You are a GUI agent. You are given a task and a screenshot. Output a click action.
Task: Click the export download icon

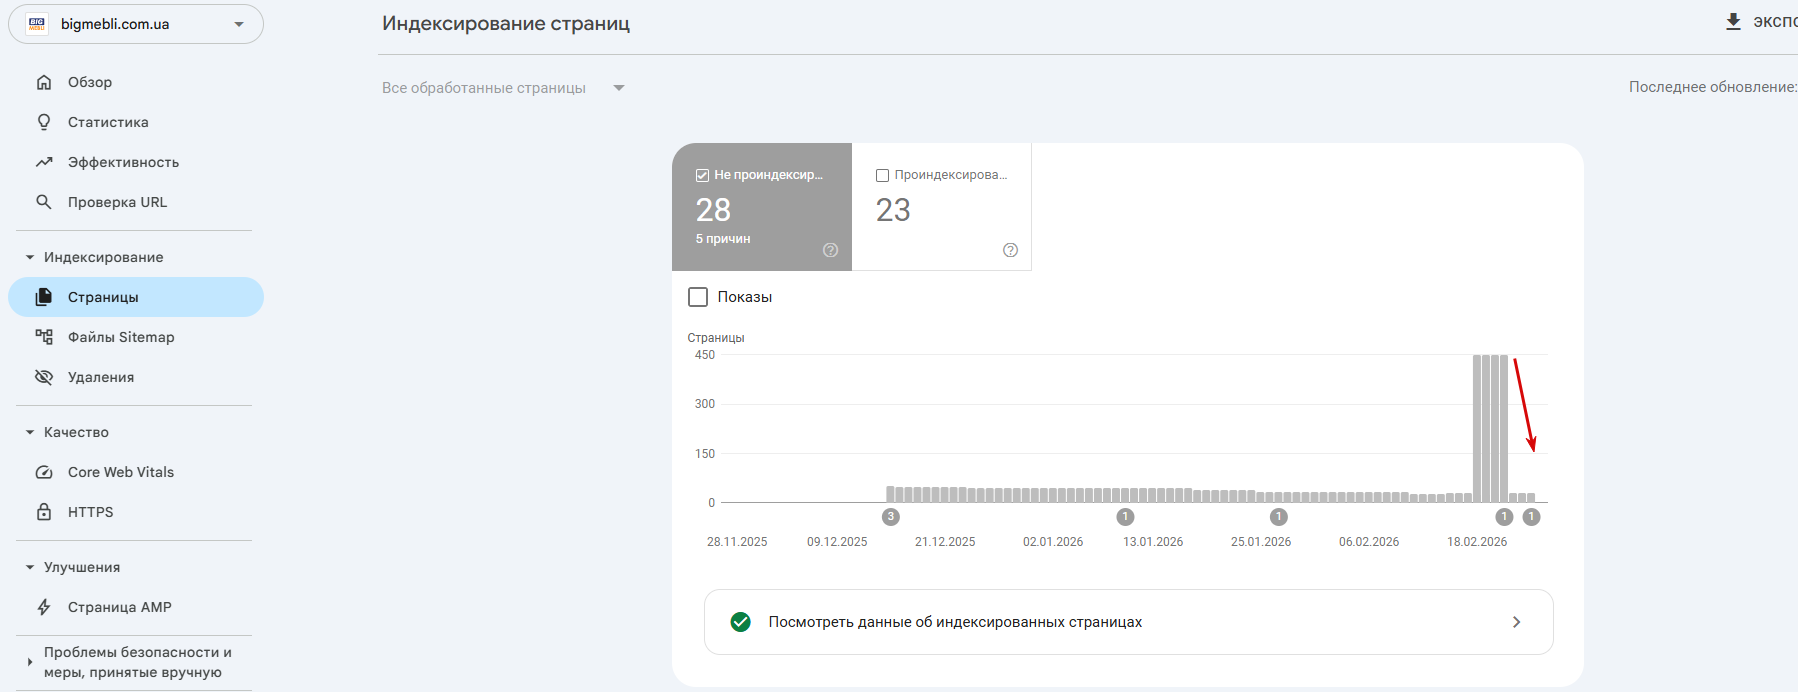[x=1733, y=22]
